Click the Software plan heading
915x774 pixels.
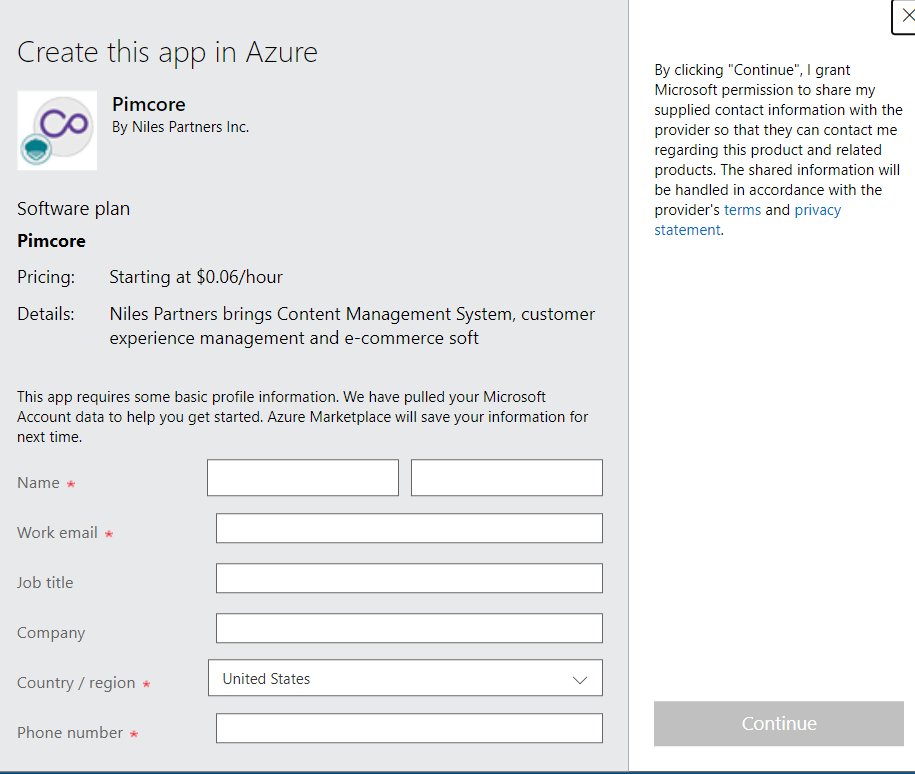[x=74, y=209]
